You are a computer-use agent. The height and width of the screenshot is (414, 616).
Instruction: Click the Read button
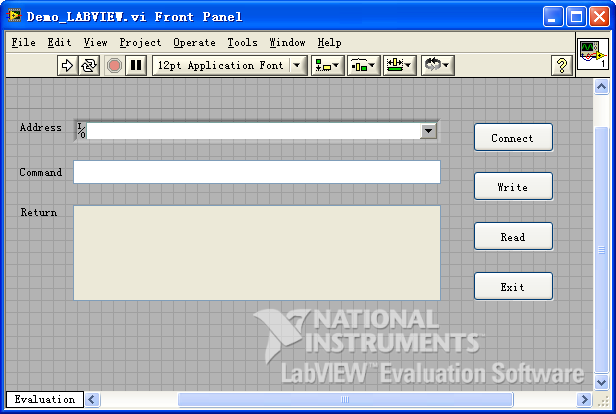(513, 236)
